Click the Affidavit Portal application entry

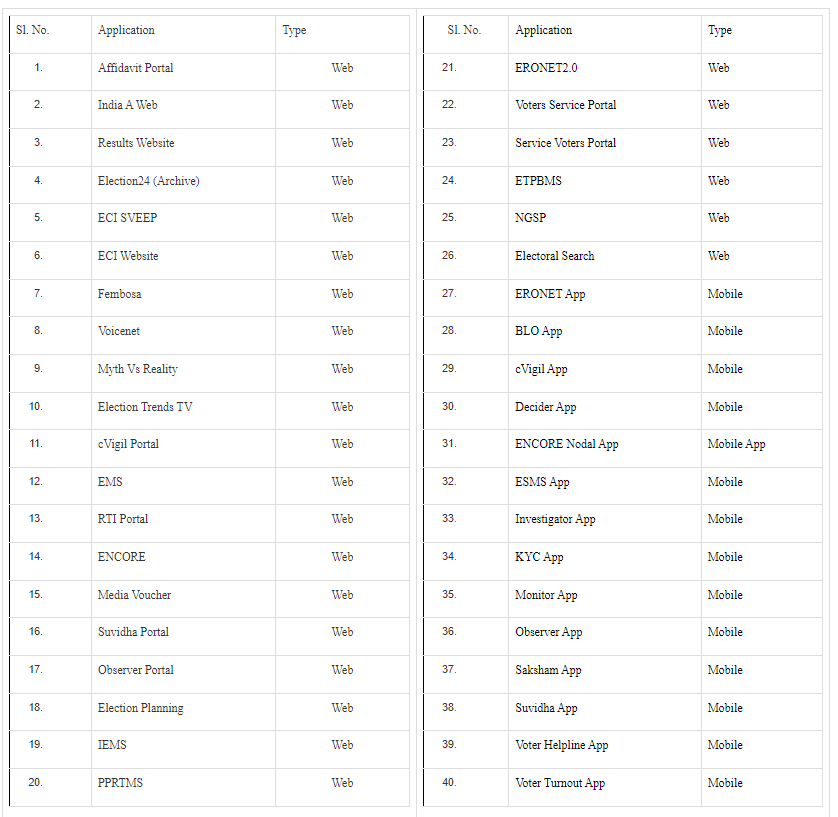pos(135,68)
